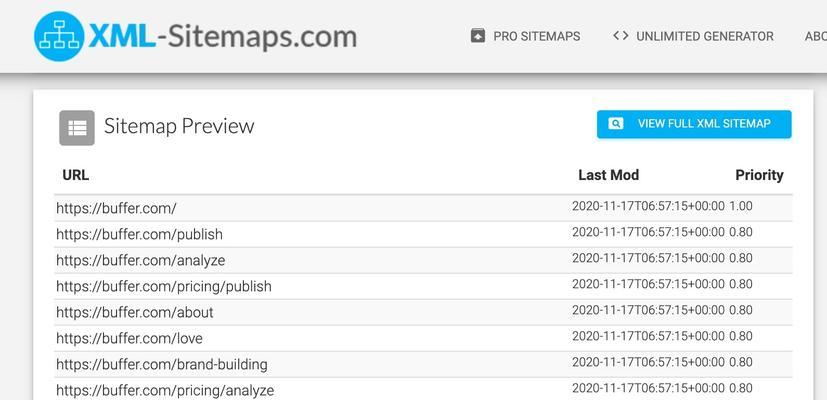The width and height of the screenshot is (827, 400).
Task: Select the buffer.com/pricing/analyze URL
Action: point(165,391)
